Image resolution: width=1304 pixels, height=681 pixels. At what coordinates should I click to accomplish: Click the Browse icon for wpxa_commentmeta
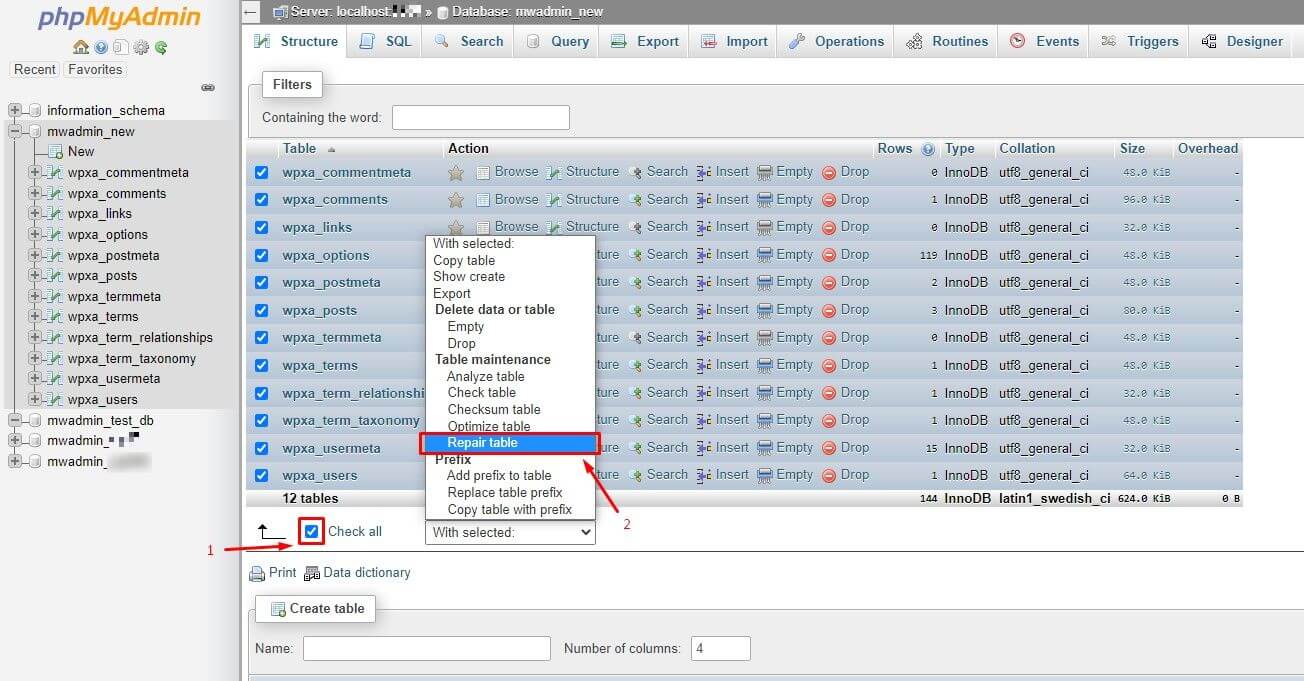pos(483,172)
